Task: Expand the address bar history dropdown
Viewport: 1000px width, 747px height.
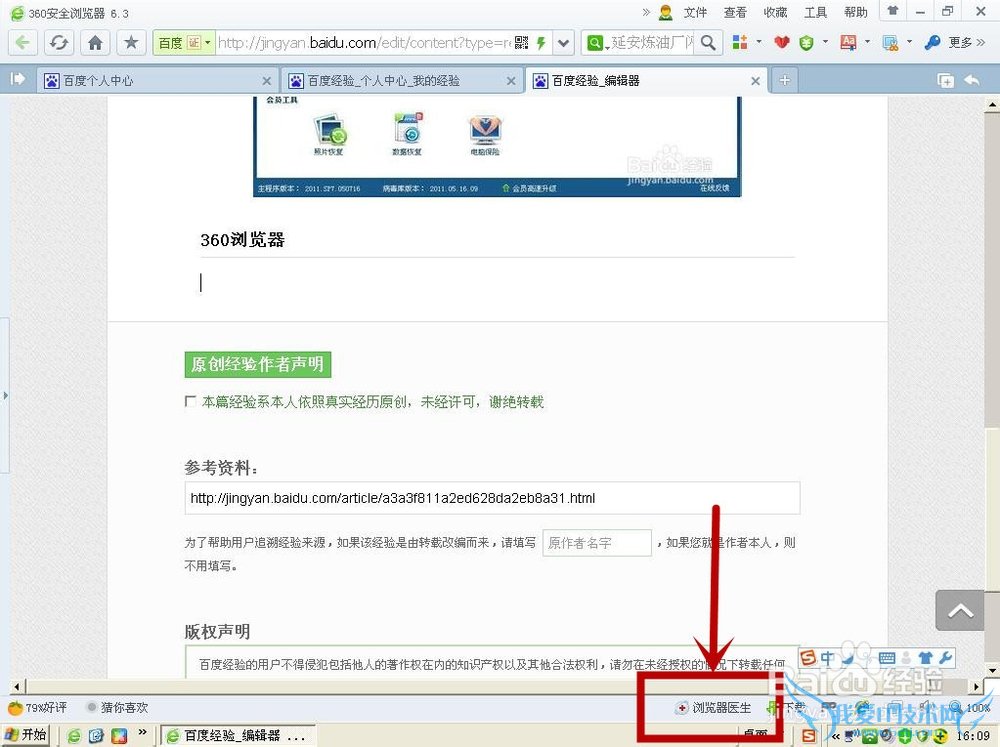Action: (x=563, y=43)
